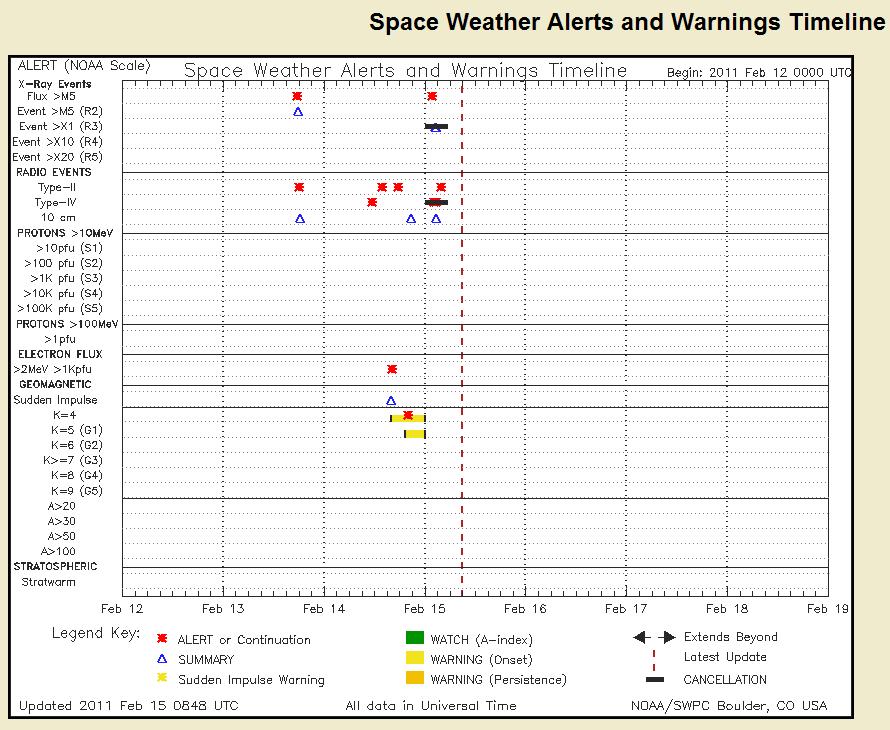The height and width of the screenshot is (730, 890).
Task: Select the earlier Feb 14 Type-II alert marker
Action: pos(382,187)
